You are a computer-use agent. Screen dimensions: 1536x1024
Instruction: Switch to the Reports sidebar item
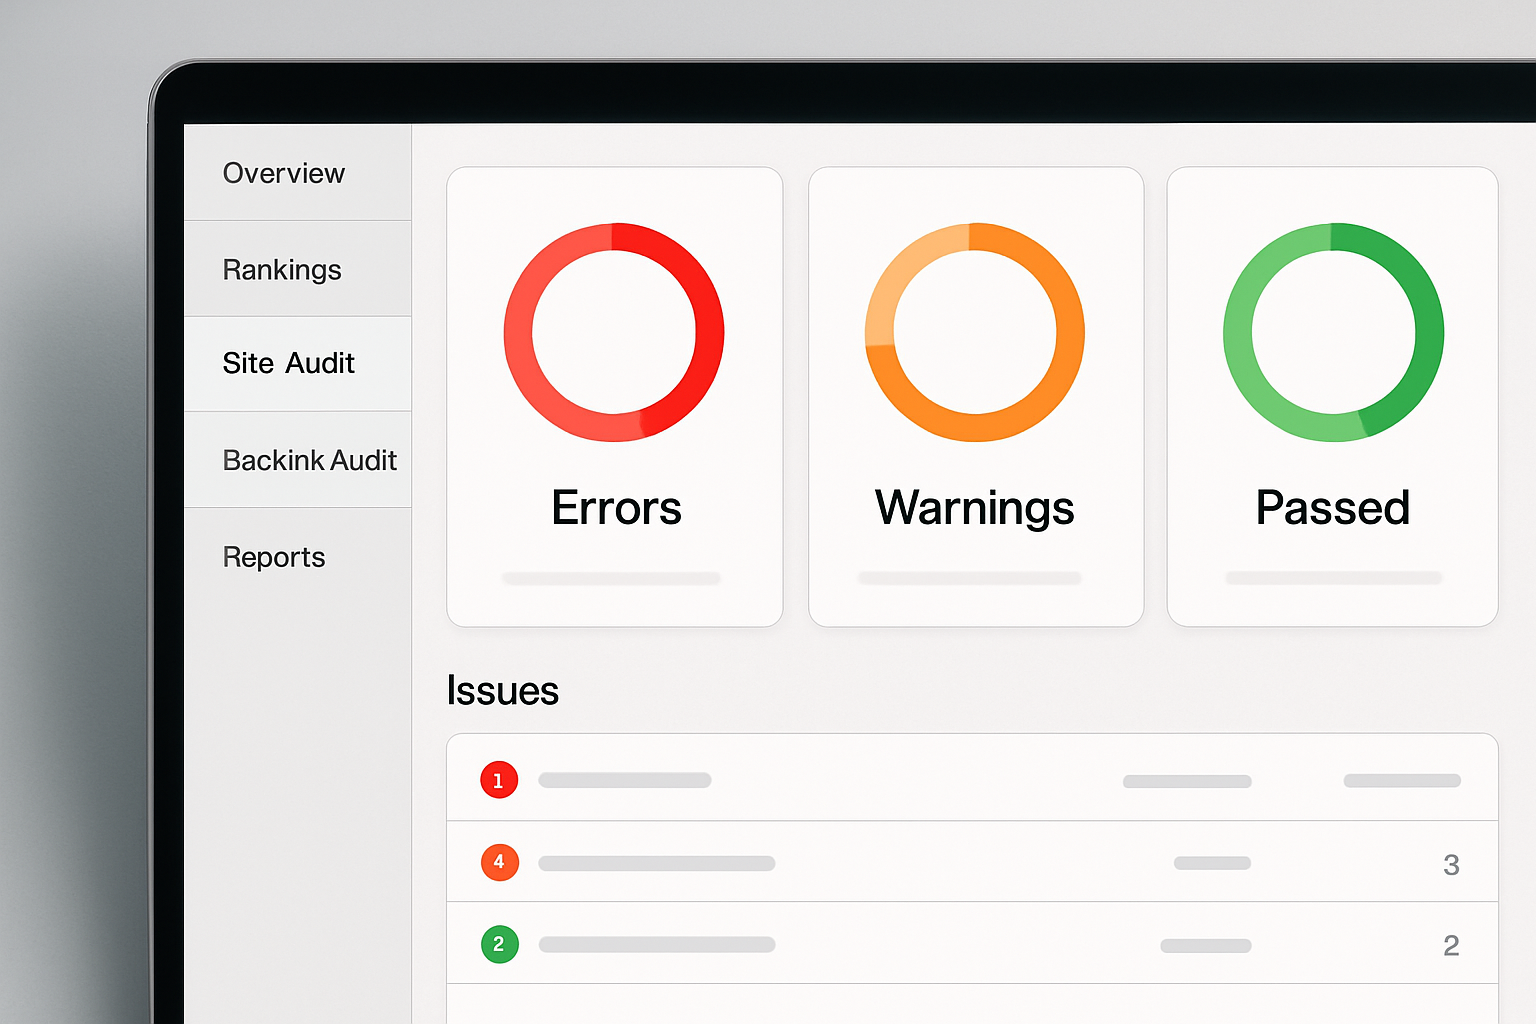coord(274,557)
